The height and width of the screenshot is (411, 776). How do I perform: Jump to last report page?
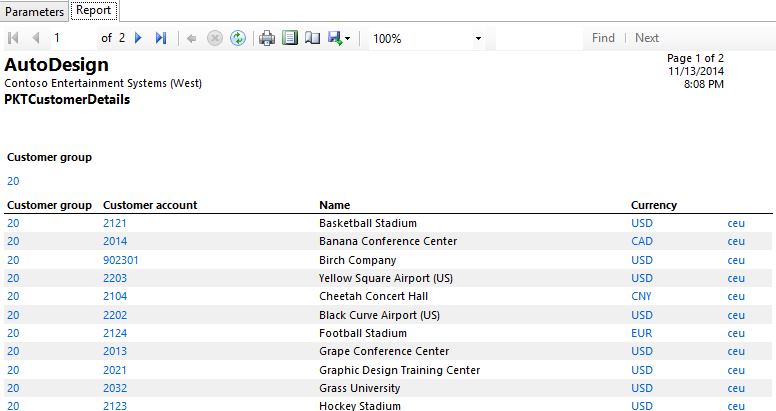click(161, 38)
